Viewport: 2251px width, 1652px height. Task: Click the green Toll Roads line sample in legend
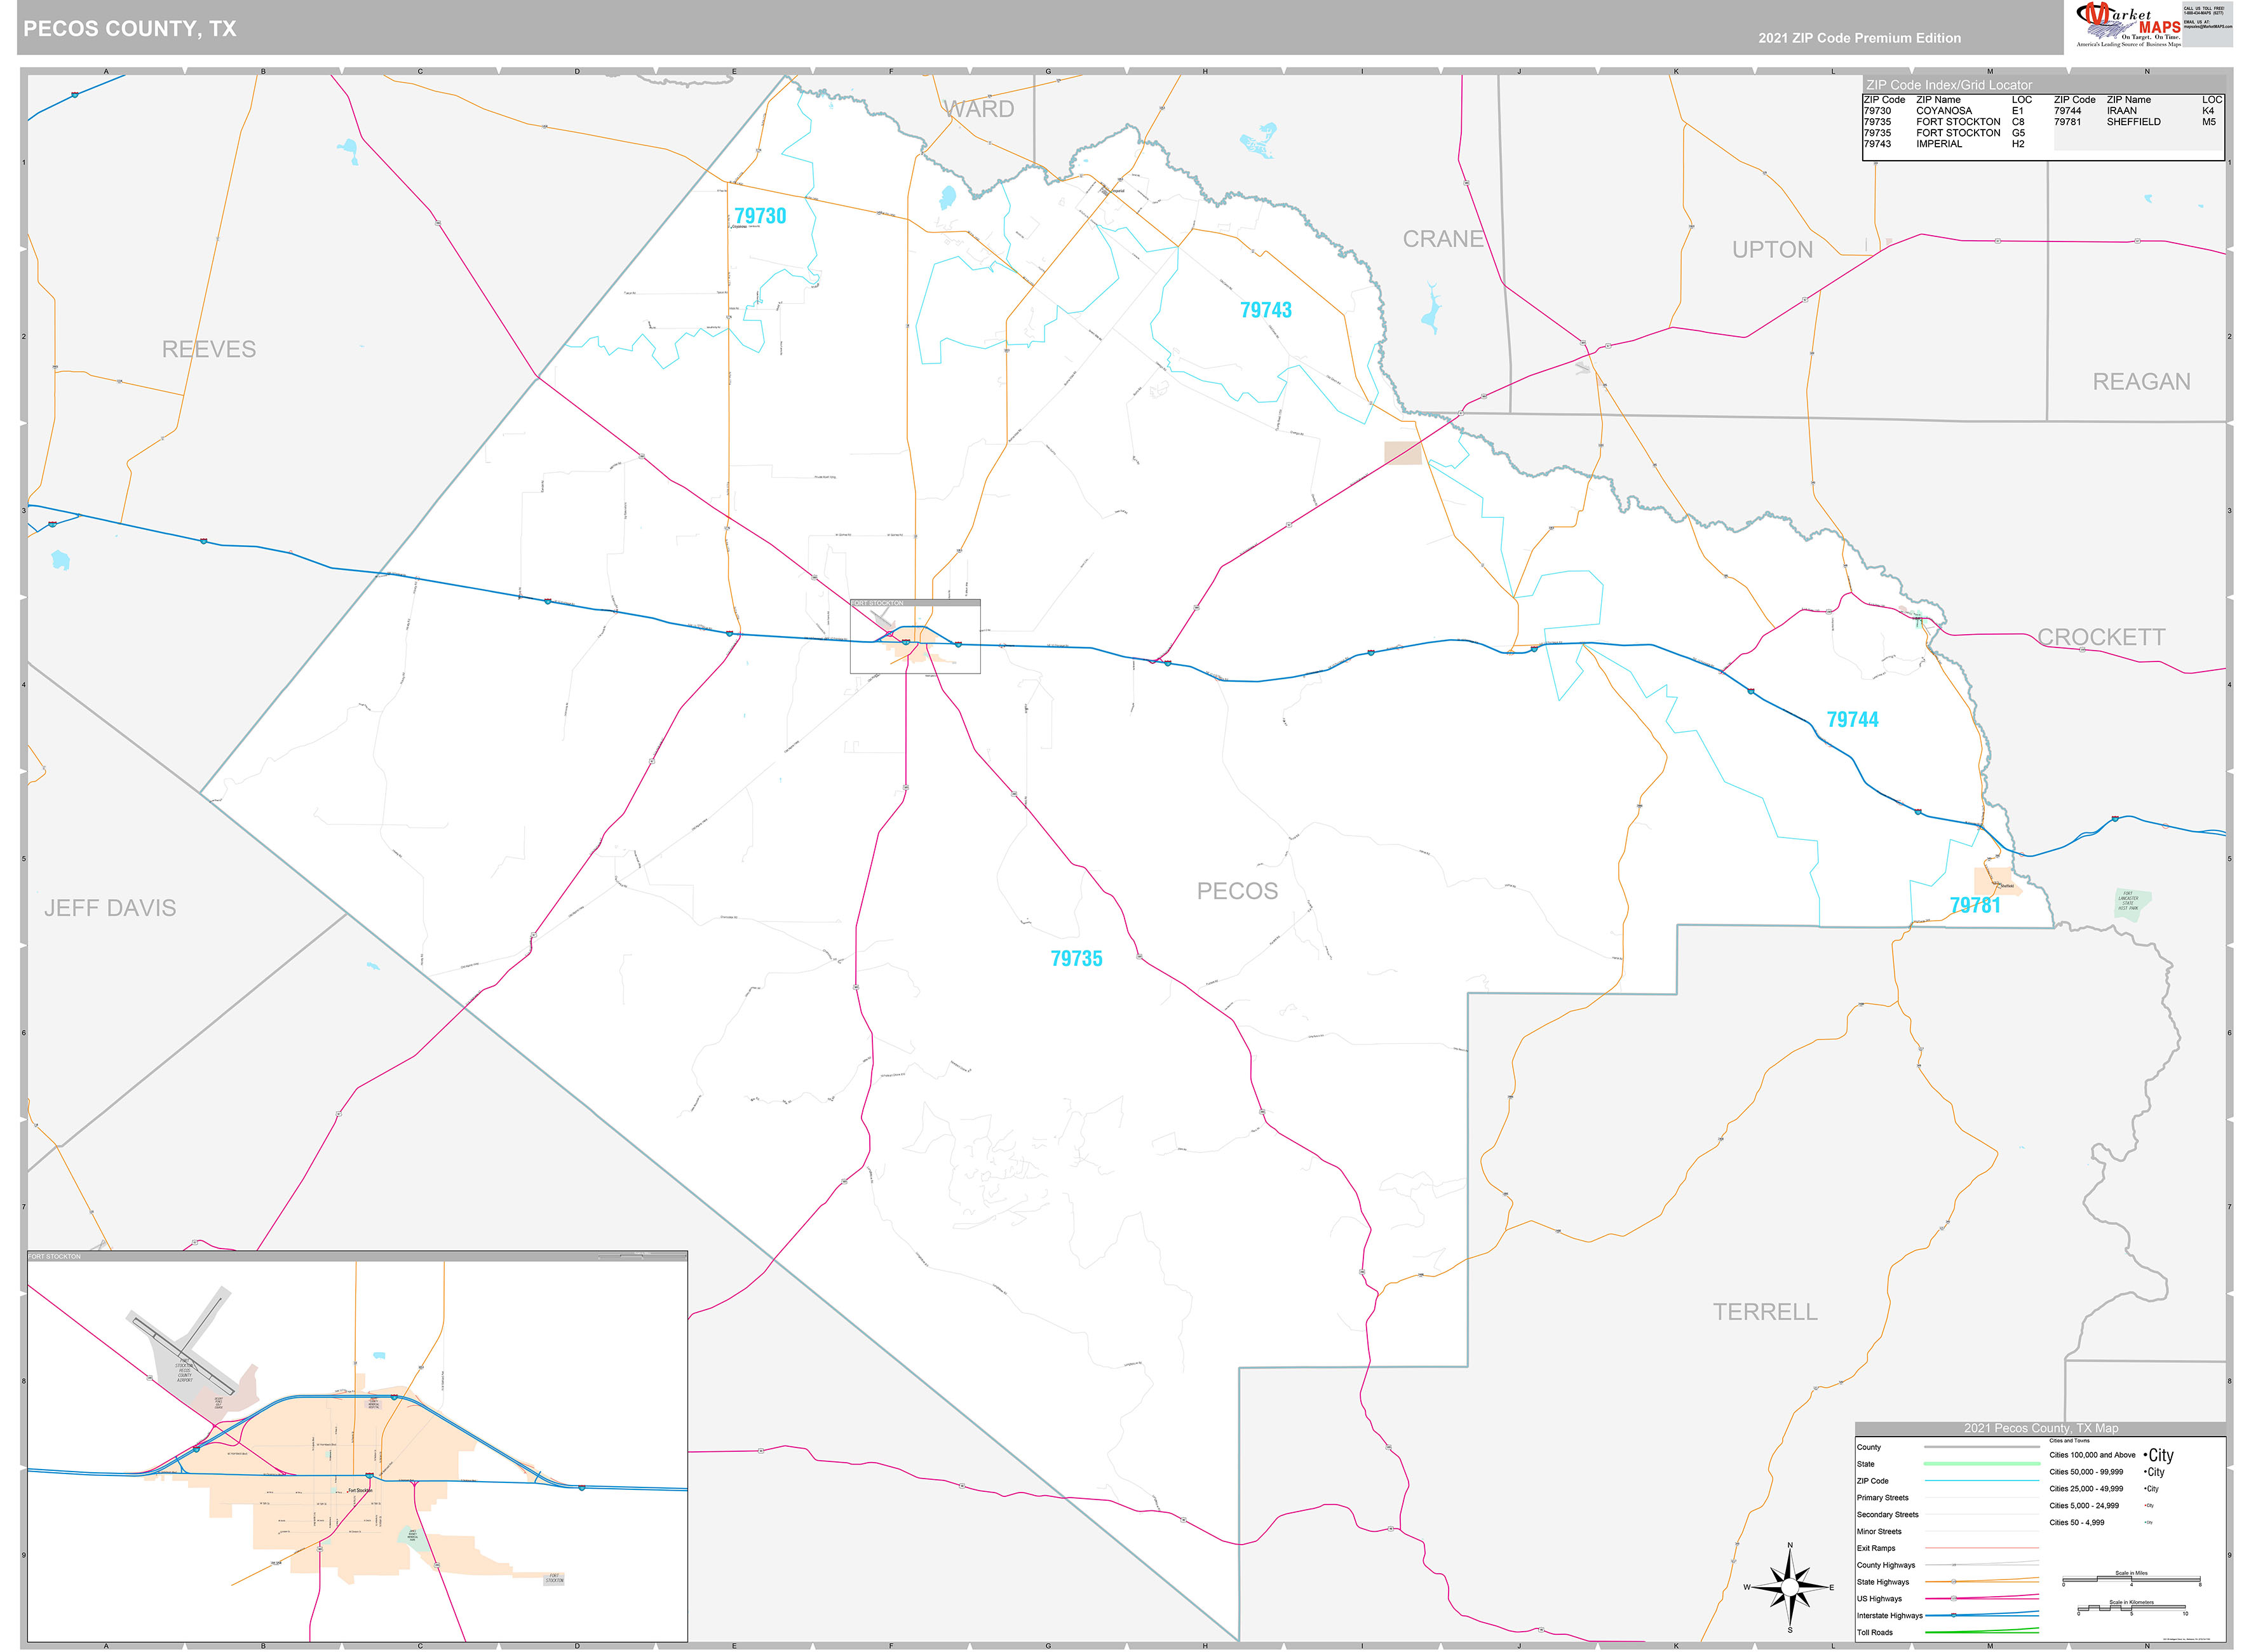[x=1982, y=1632]
